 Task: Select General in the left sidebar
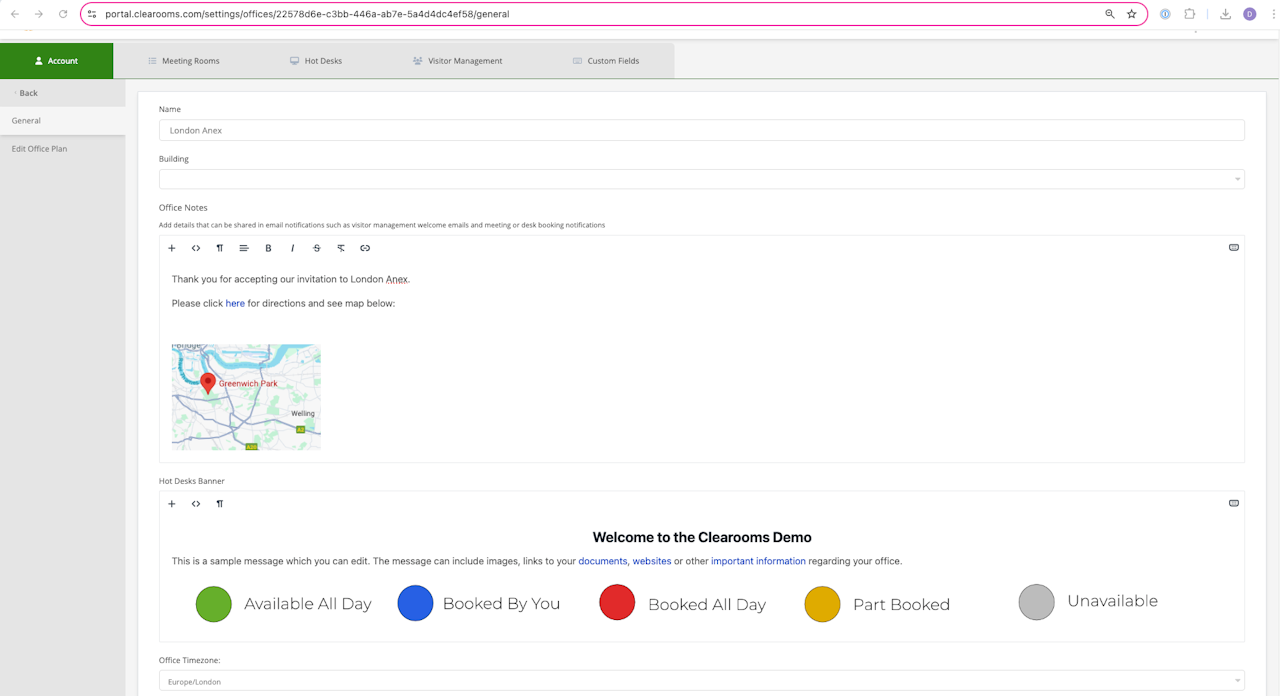63,121
